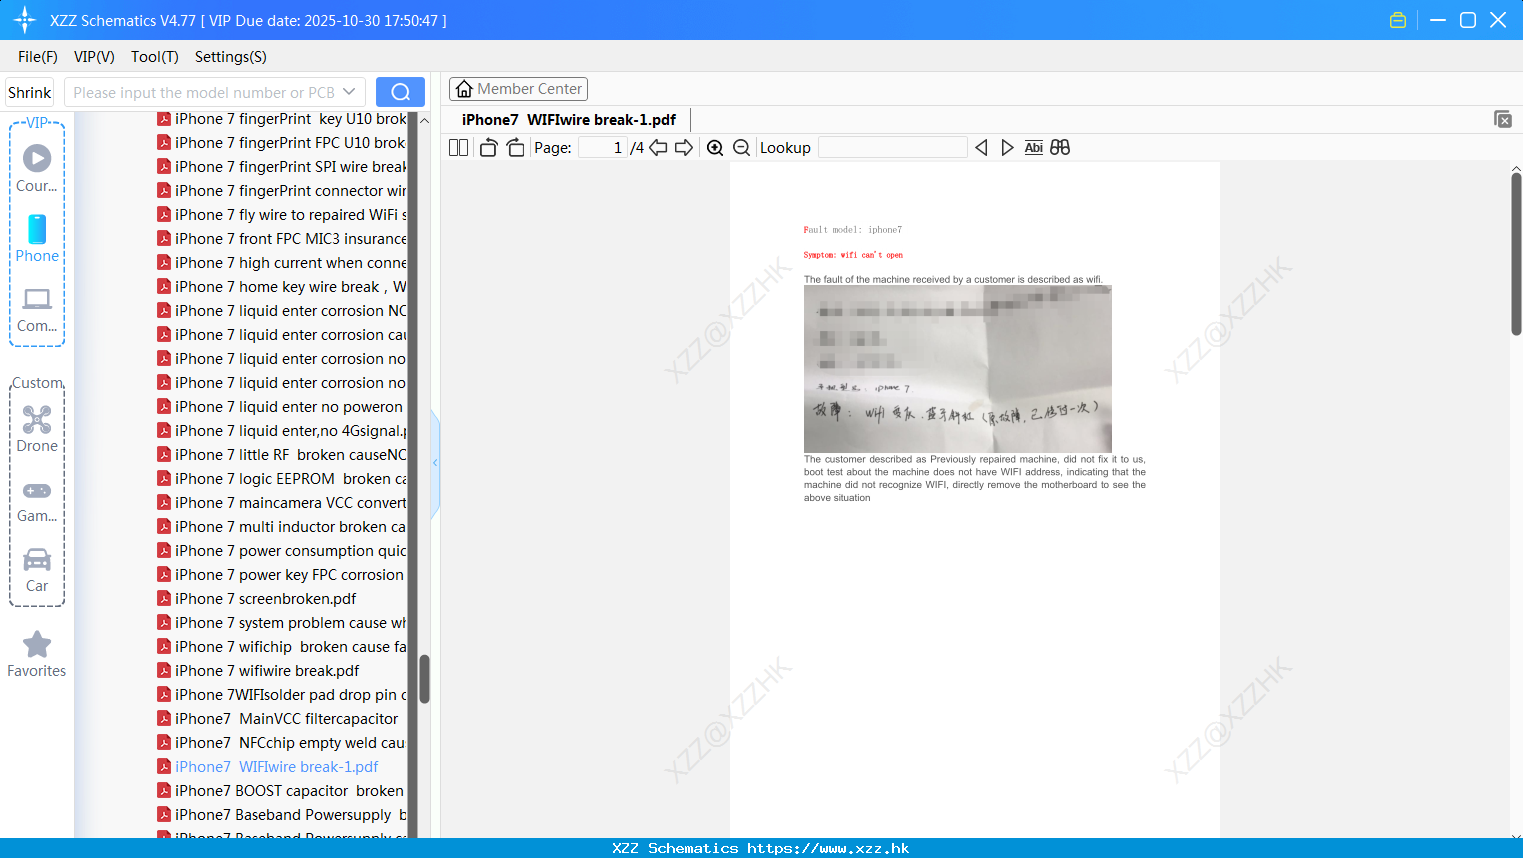
Task: Find previous lookup match triangle
Action: click(981, 148)
